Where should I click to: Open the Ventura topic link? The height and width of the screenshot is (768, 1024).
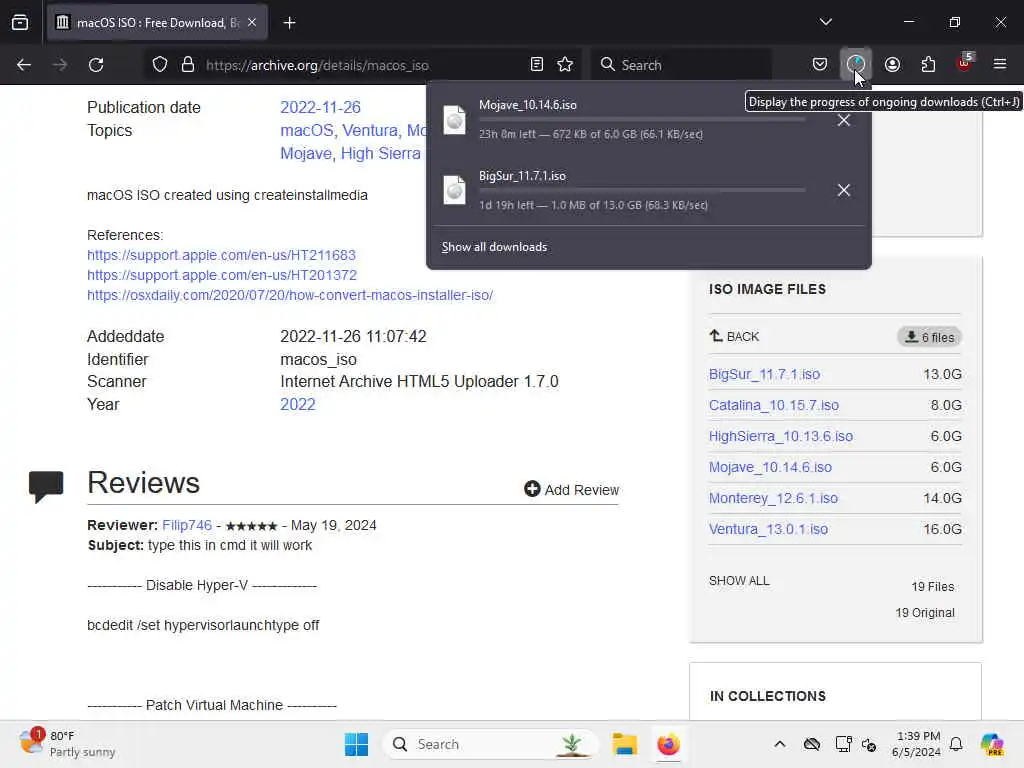pos(370,131)
